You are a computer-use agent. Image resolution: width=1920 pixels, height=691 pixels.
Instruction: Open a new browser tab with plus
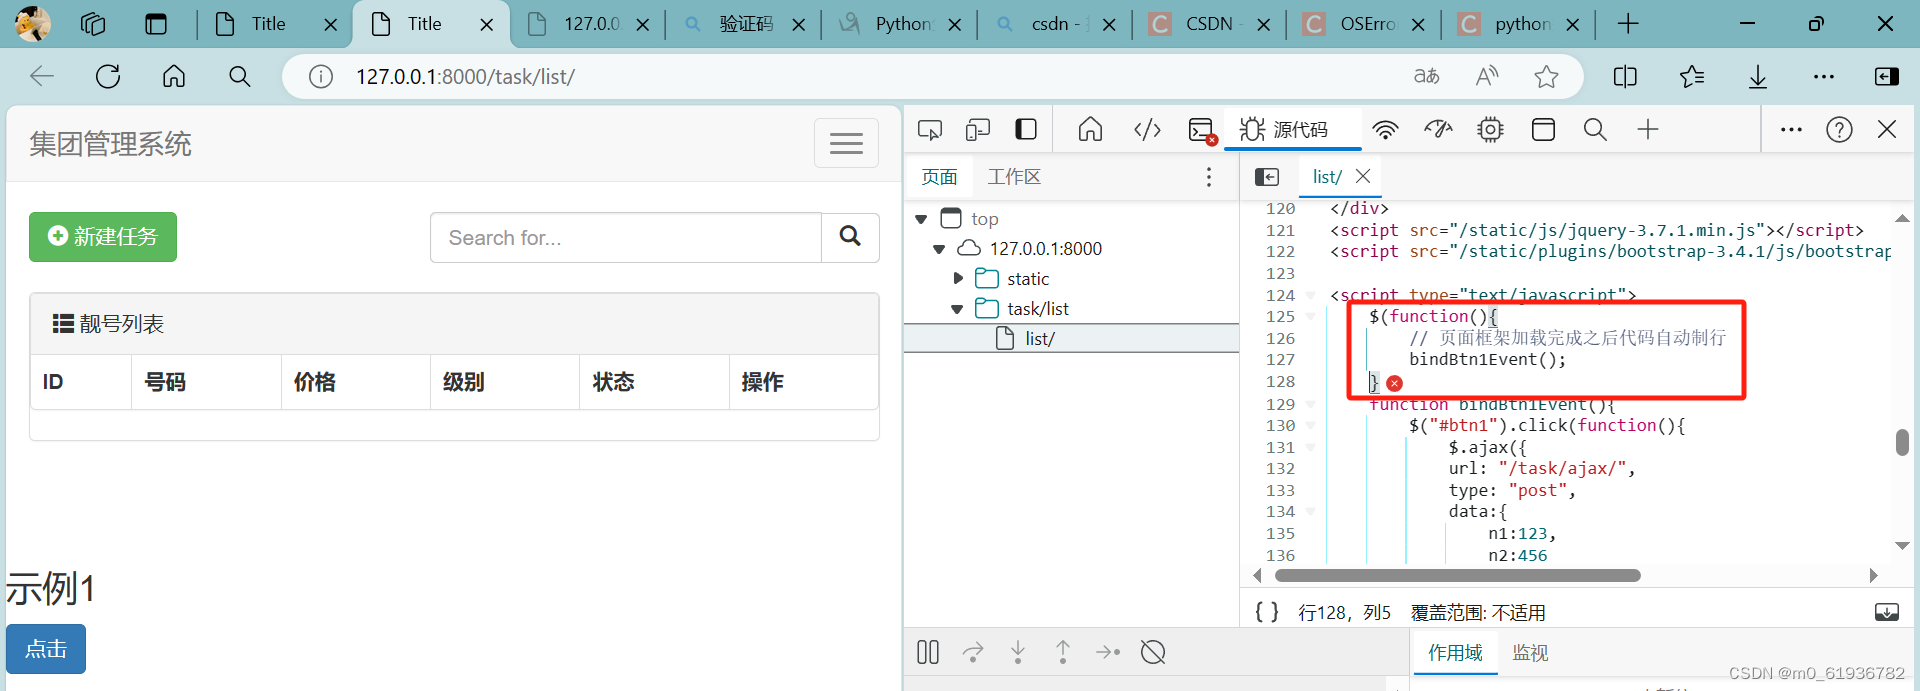click(x=1628, y=24)
